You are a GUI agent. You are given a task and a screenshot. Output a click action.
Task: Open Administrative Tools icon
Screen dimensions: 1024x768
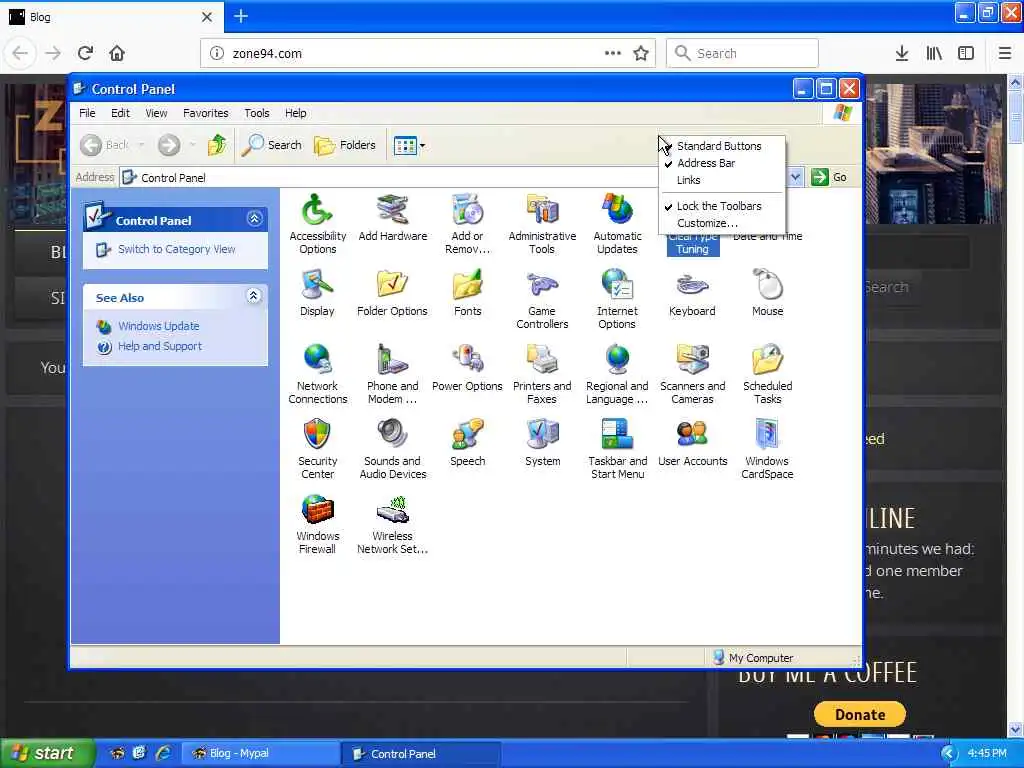(x=542, y=223)
